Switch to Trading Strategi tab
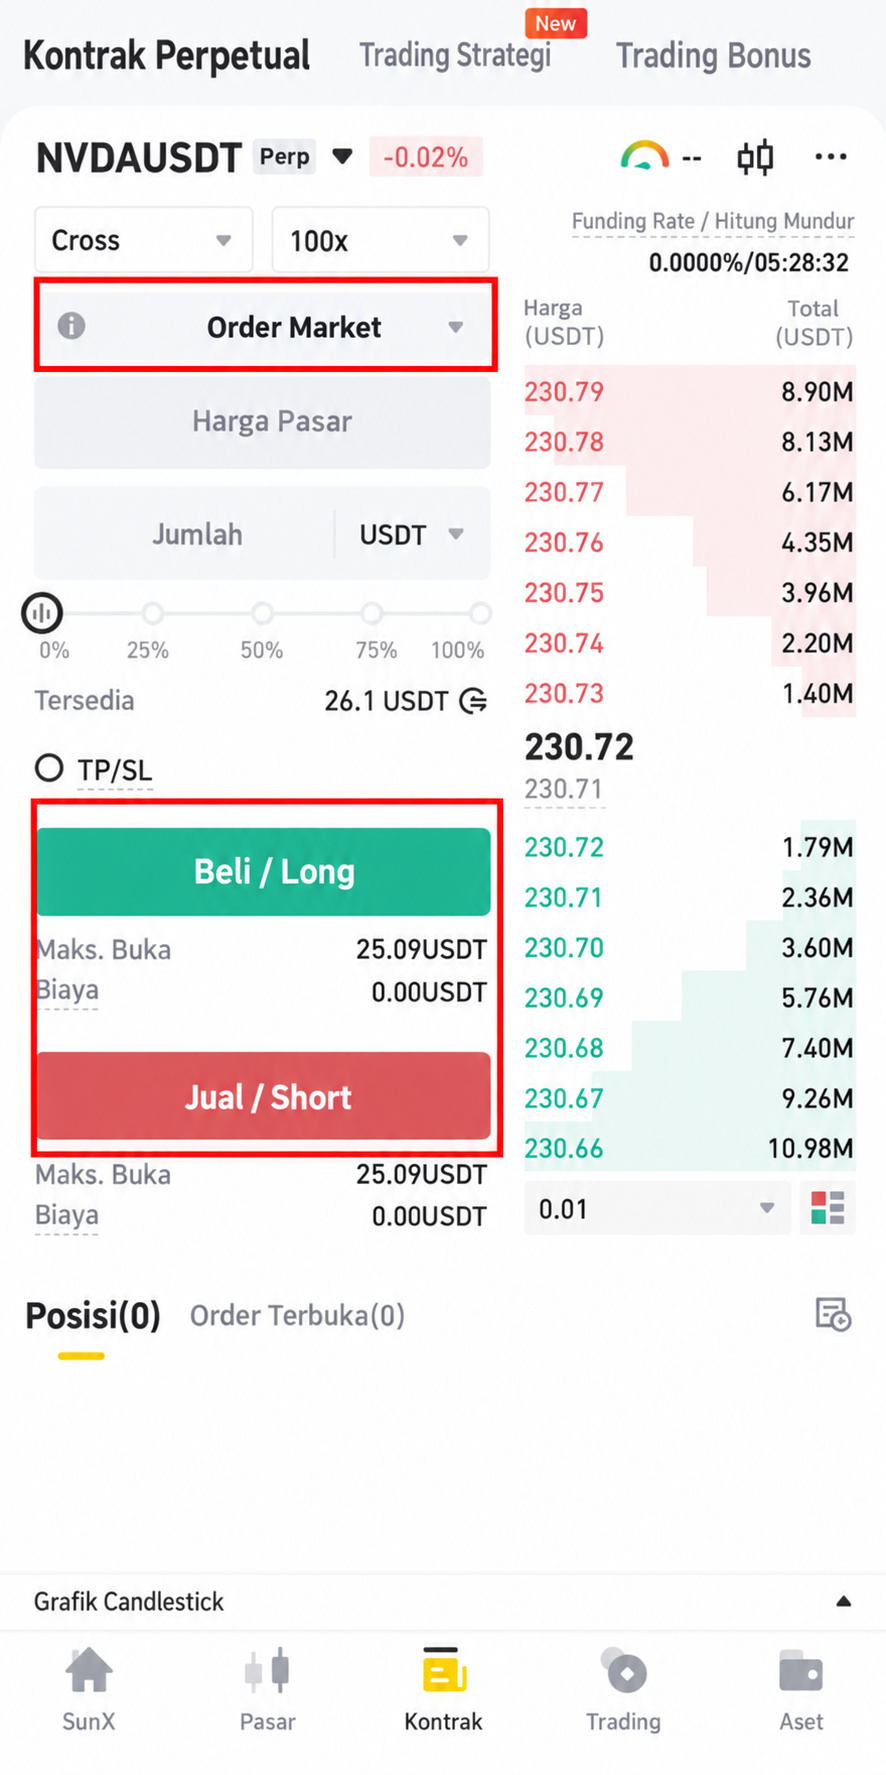 455,55
